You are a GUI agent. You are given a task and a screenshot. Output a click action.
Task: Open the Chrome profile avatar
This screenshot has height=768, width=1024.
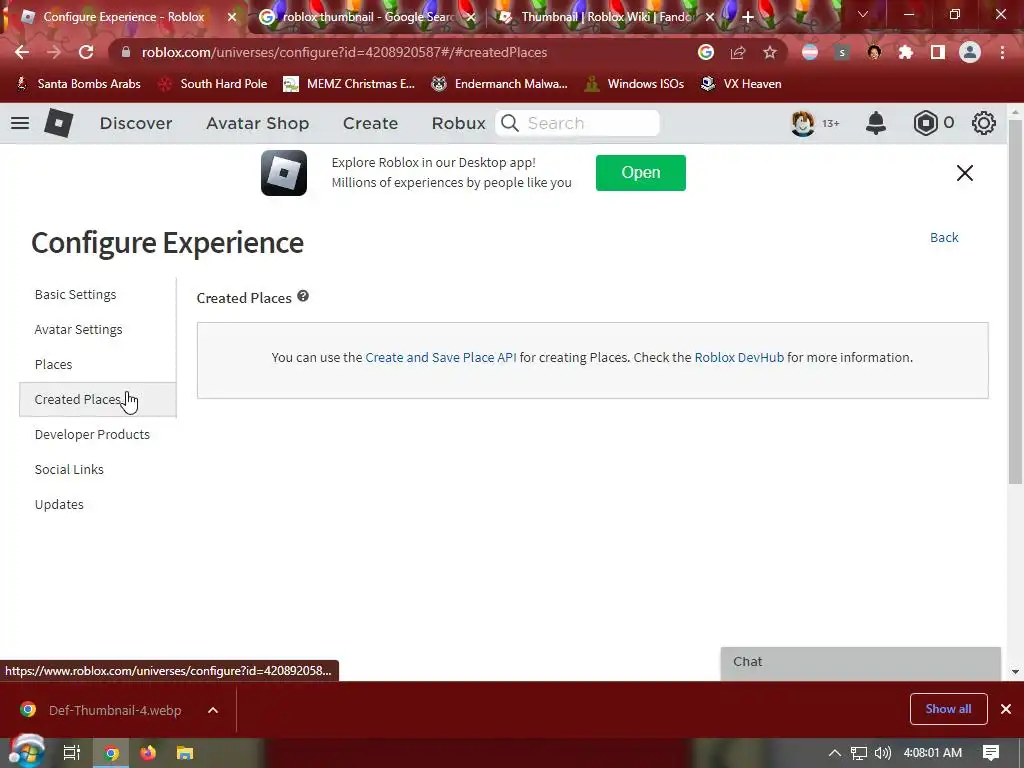tap(970, 52)
